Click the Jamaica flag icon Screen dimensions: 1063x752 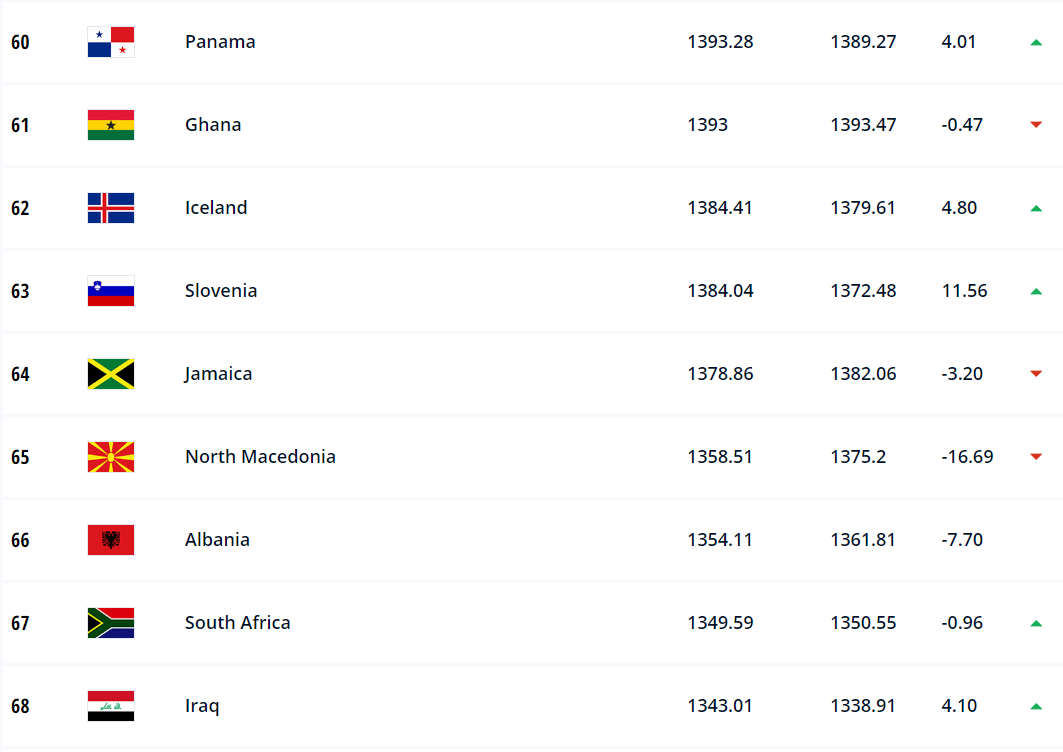pos(111,374)
